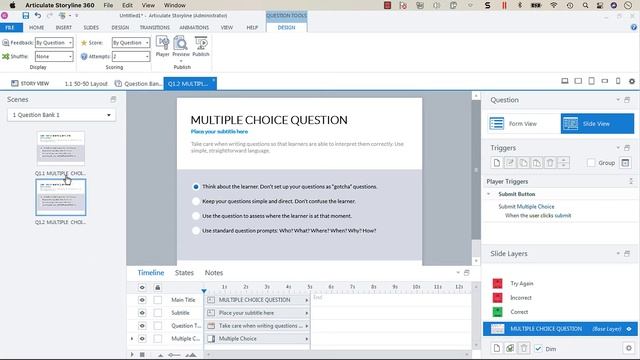Open the Slide Layers panel menu arrow
This screenshot has width=640, height=360.
[x=618, y=253]
